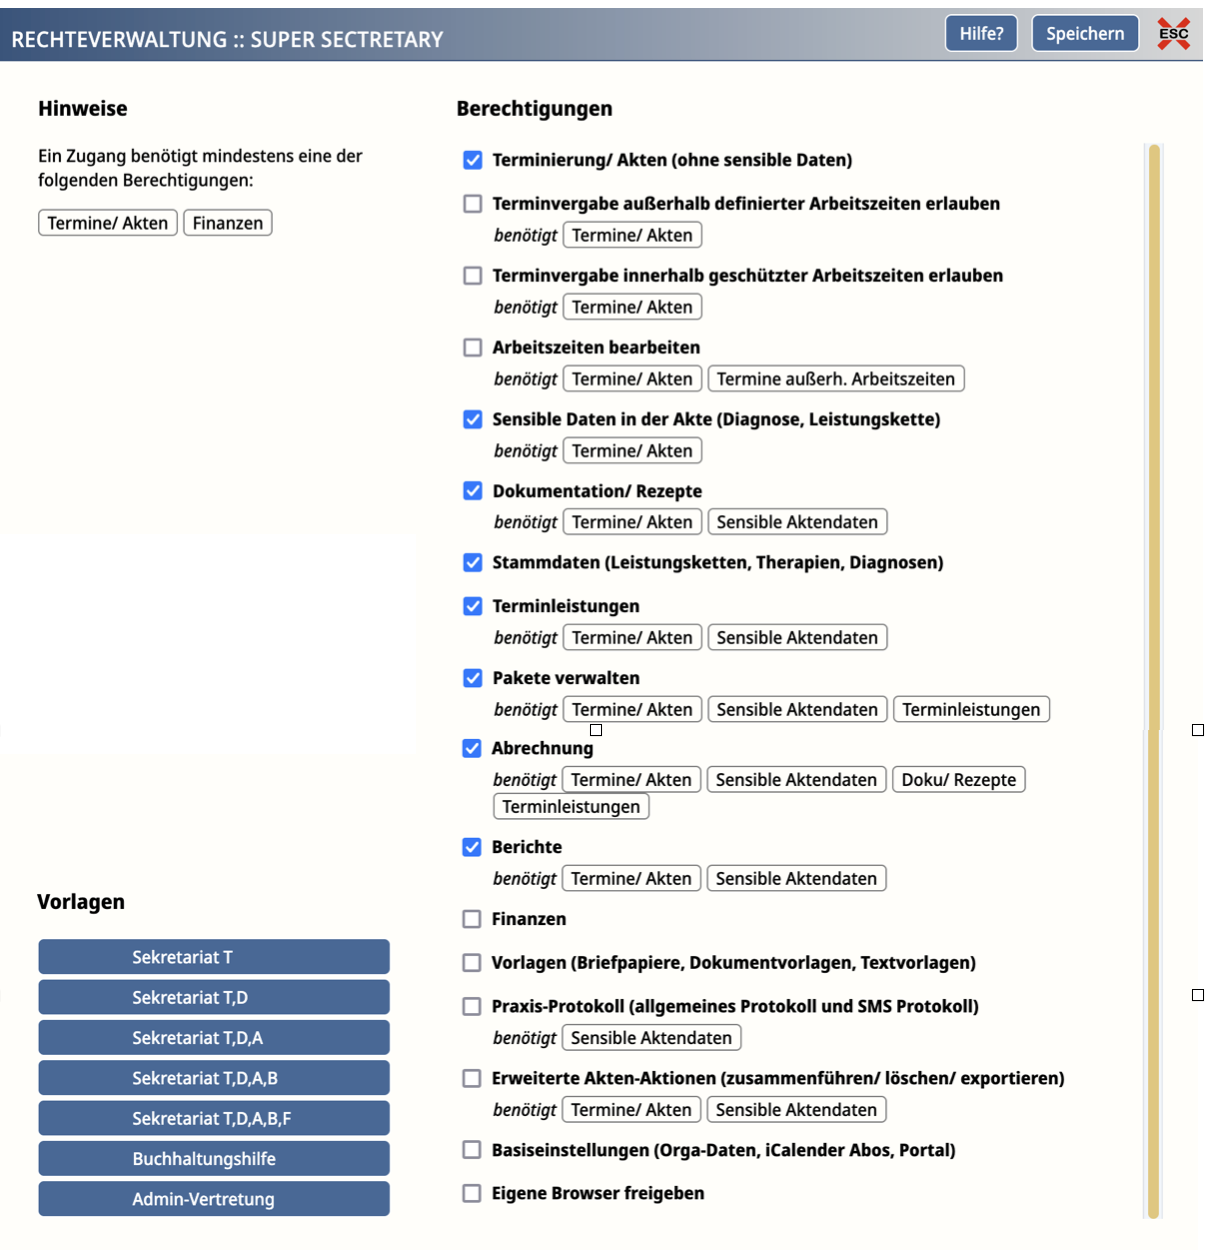Click Terminleistungen tag under Pakete verwalten
This screenshot has width=1206, height=1250.
pyautogui.click(x=971, y=710)
